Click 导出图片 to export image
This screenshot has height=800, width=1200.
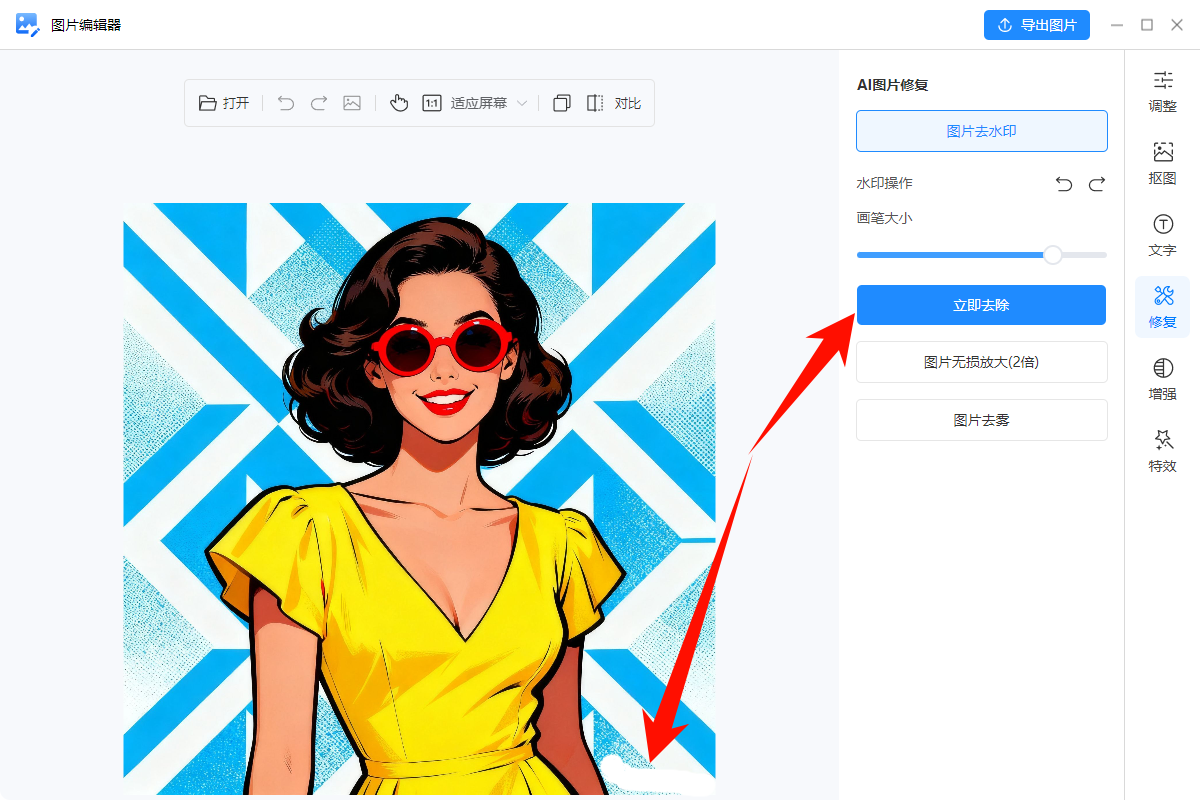click(x=1036, y=25)
